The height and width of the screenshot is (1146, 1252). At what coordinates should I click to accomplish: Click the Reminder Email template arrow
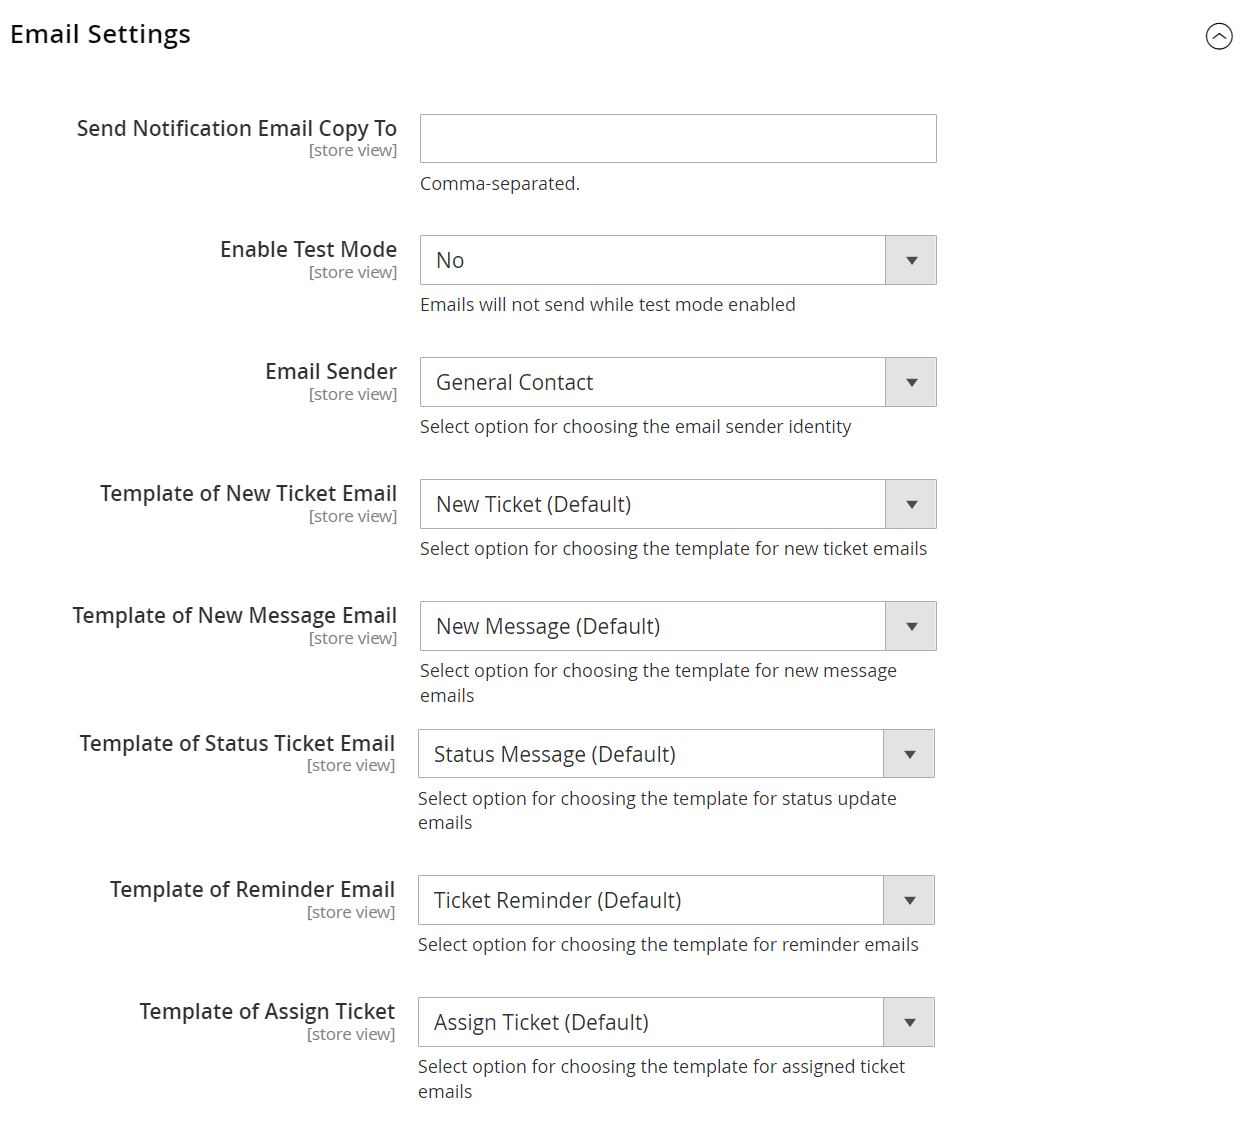coord(909,901)
